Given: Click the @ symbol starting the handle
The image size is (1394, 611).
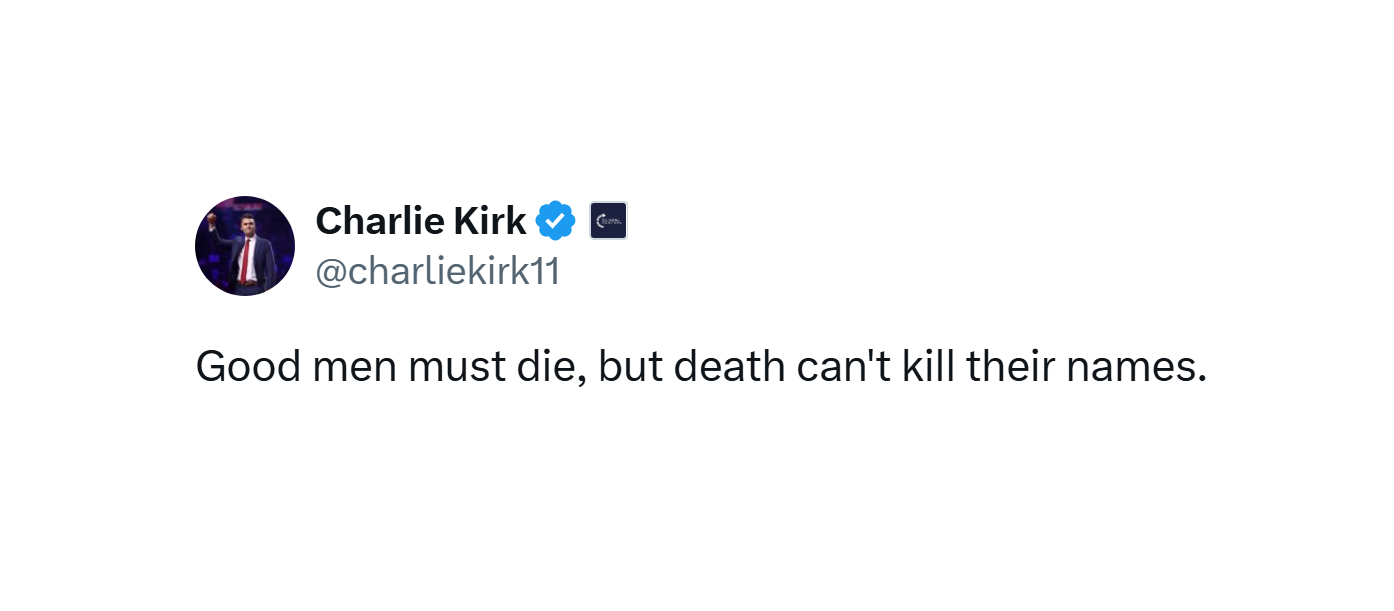Looking at the screenshot, I should (x=331, y=272).
